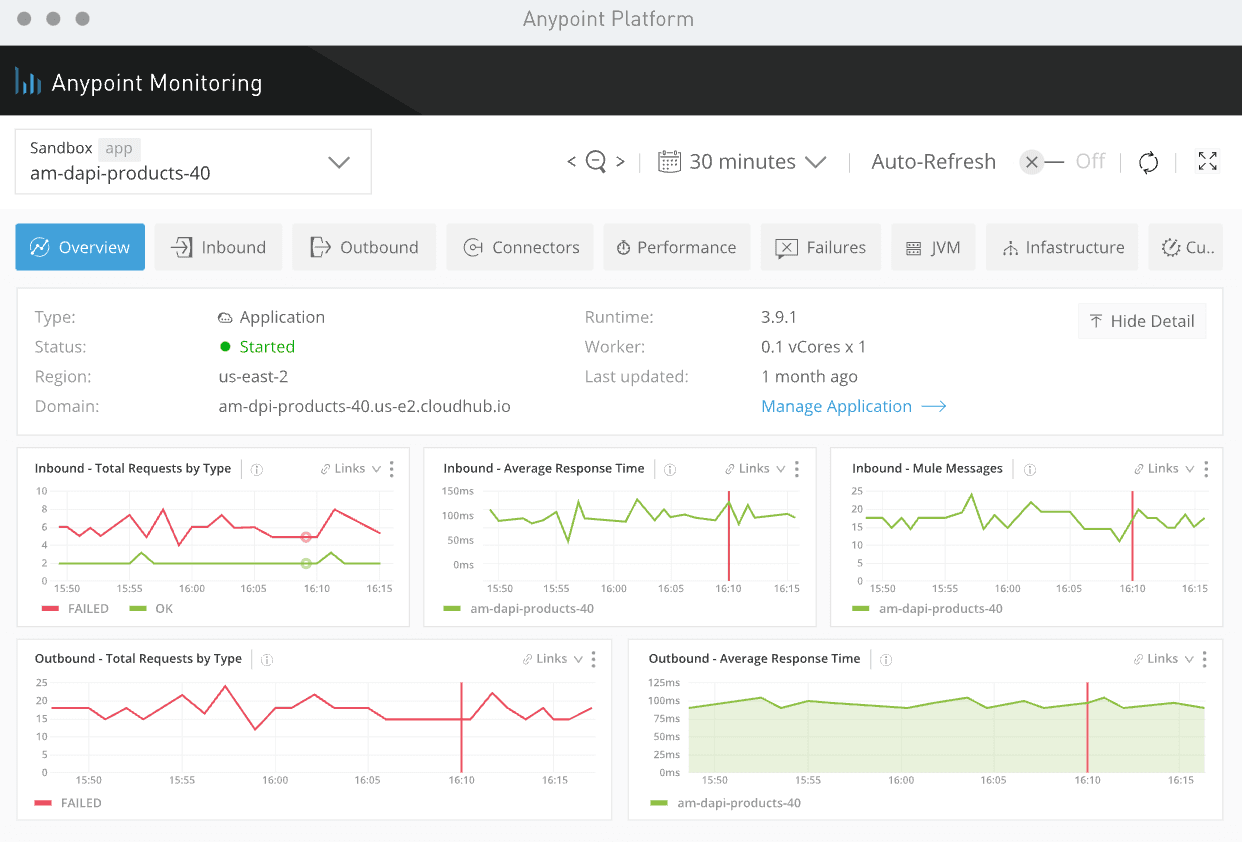Open the Manage Application link

pos(853,406)
